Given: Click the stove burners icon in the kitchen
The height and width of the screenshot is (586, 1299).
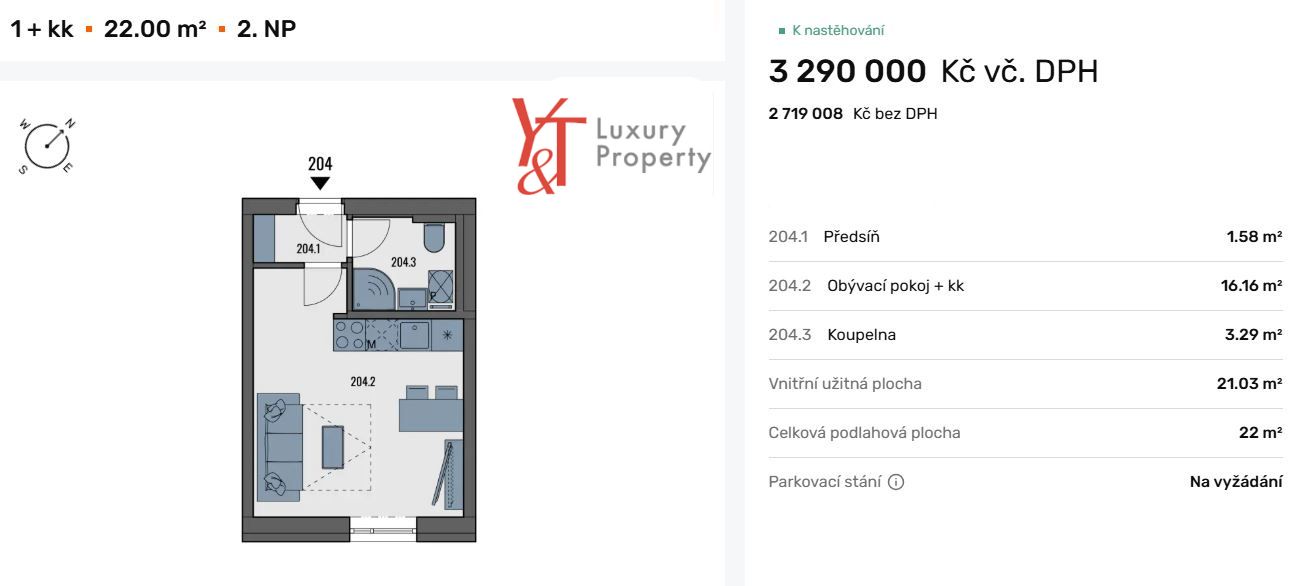Looking at the screenshot, I should [349, 334].
